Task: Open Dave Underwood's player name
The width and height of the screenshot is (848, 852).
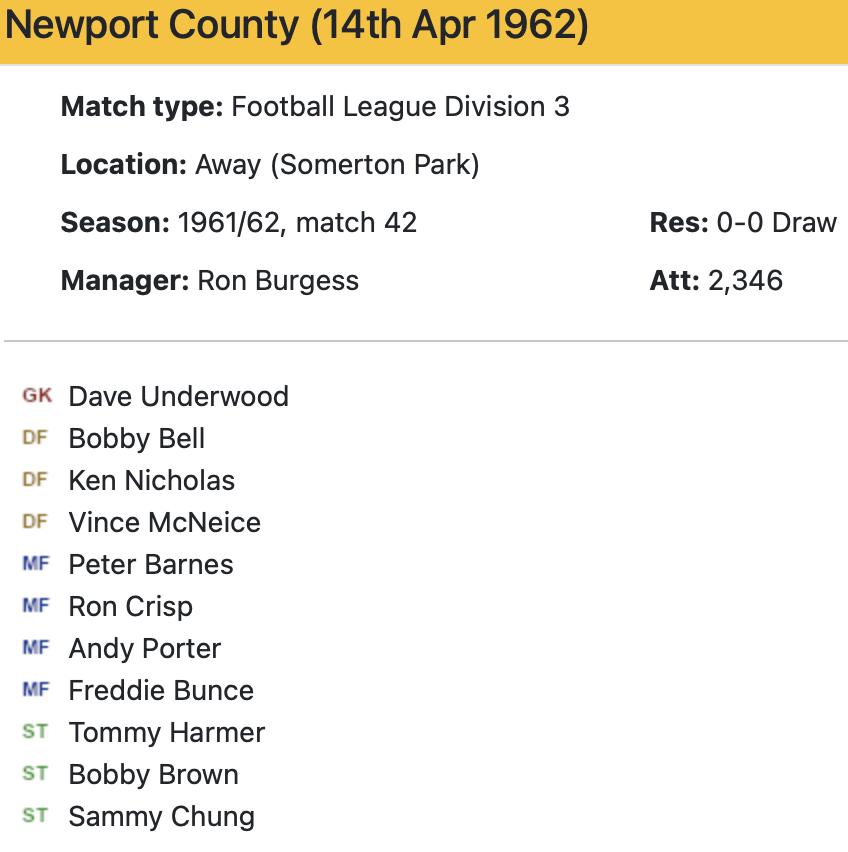Action: [x=178, y=396]
